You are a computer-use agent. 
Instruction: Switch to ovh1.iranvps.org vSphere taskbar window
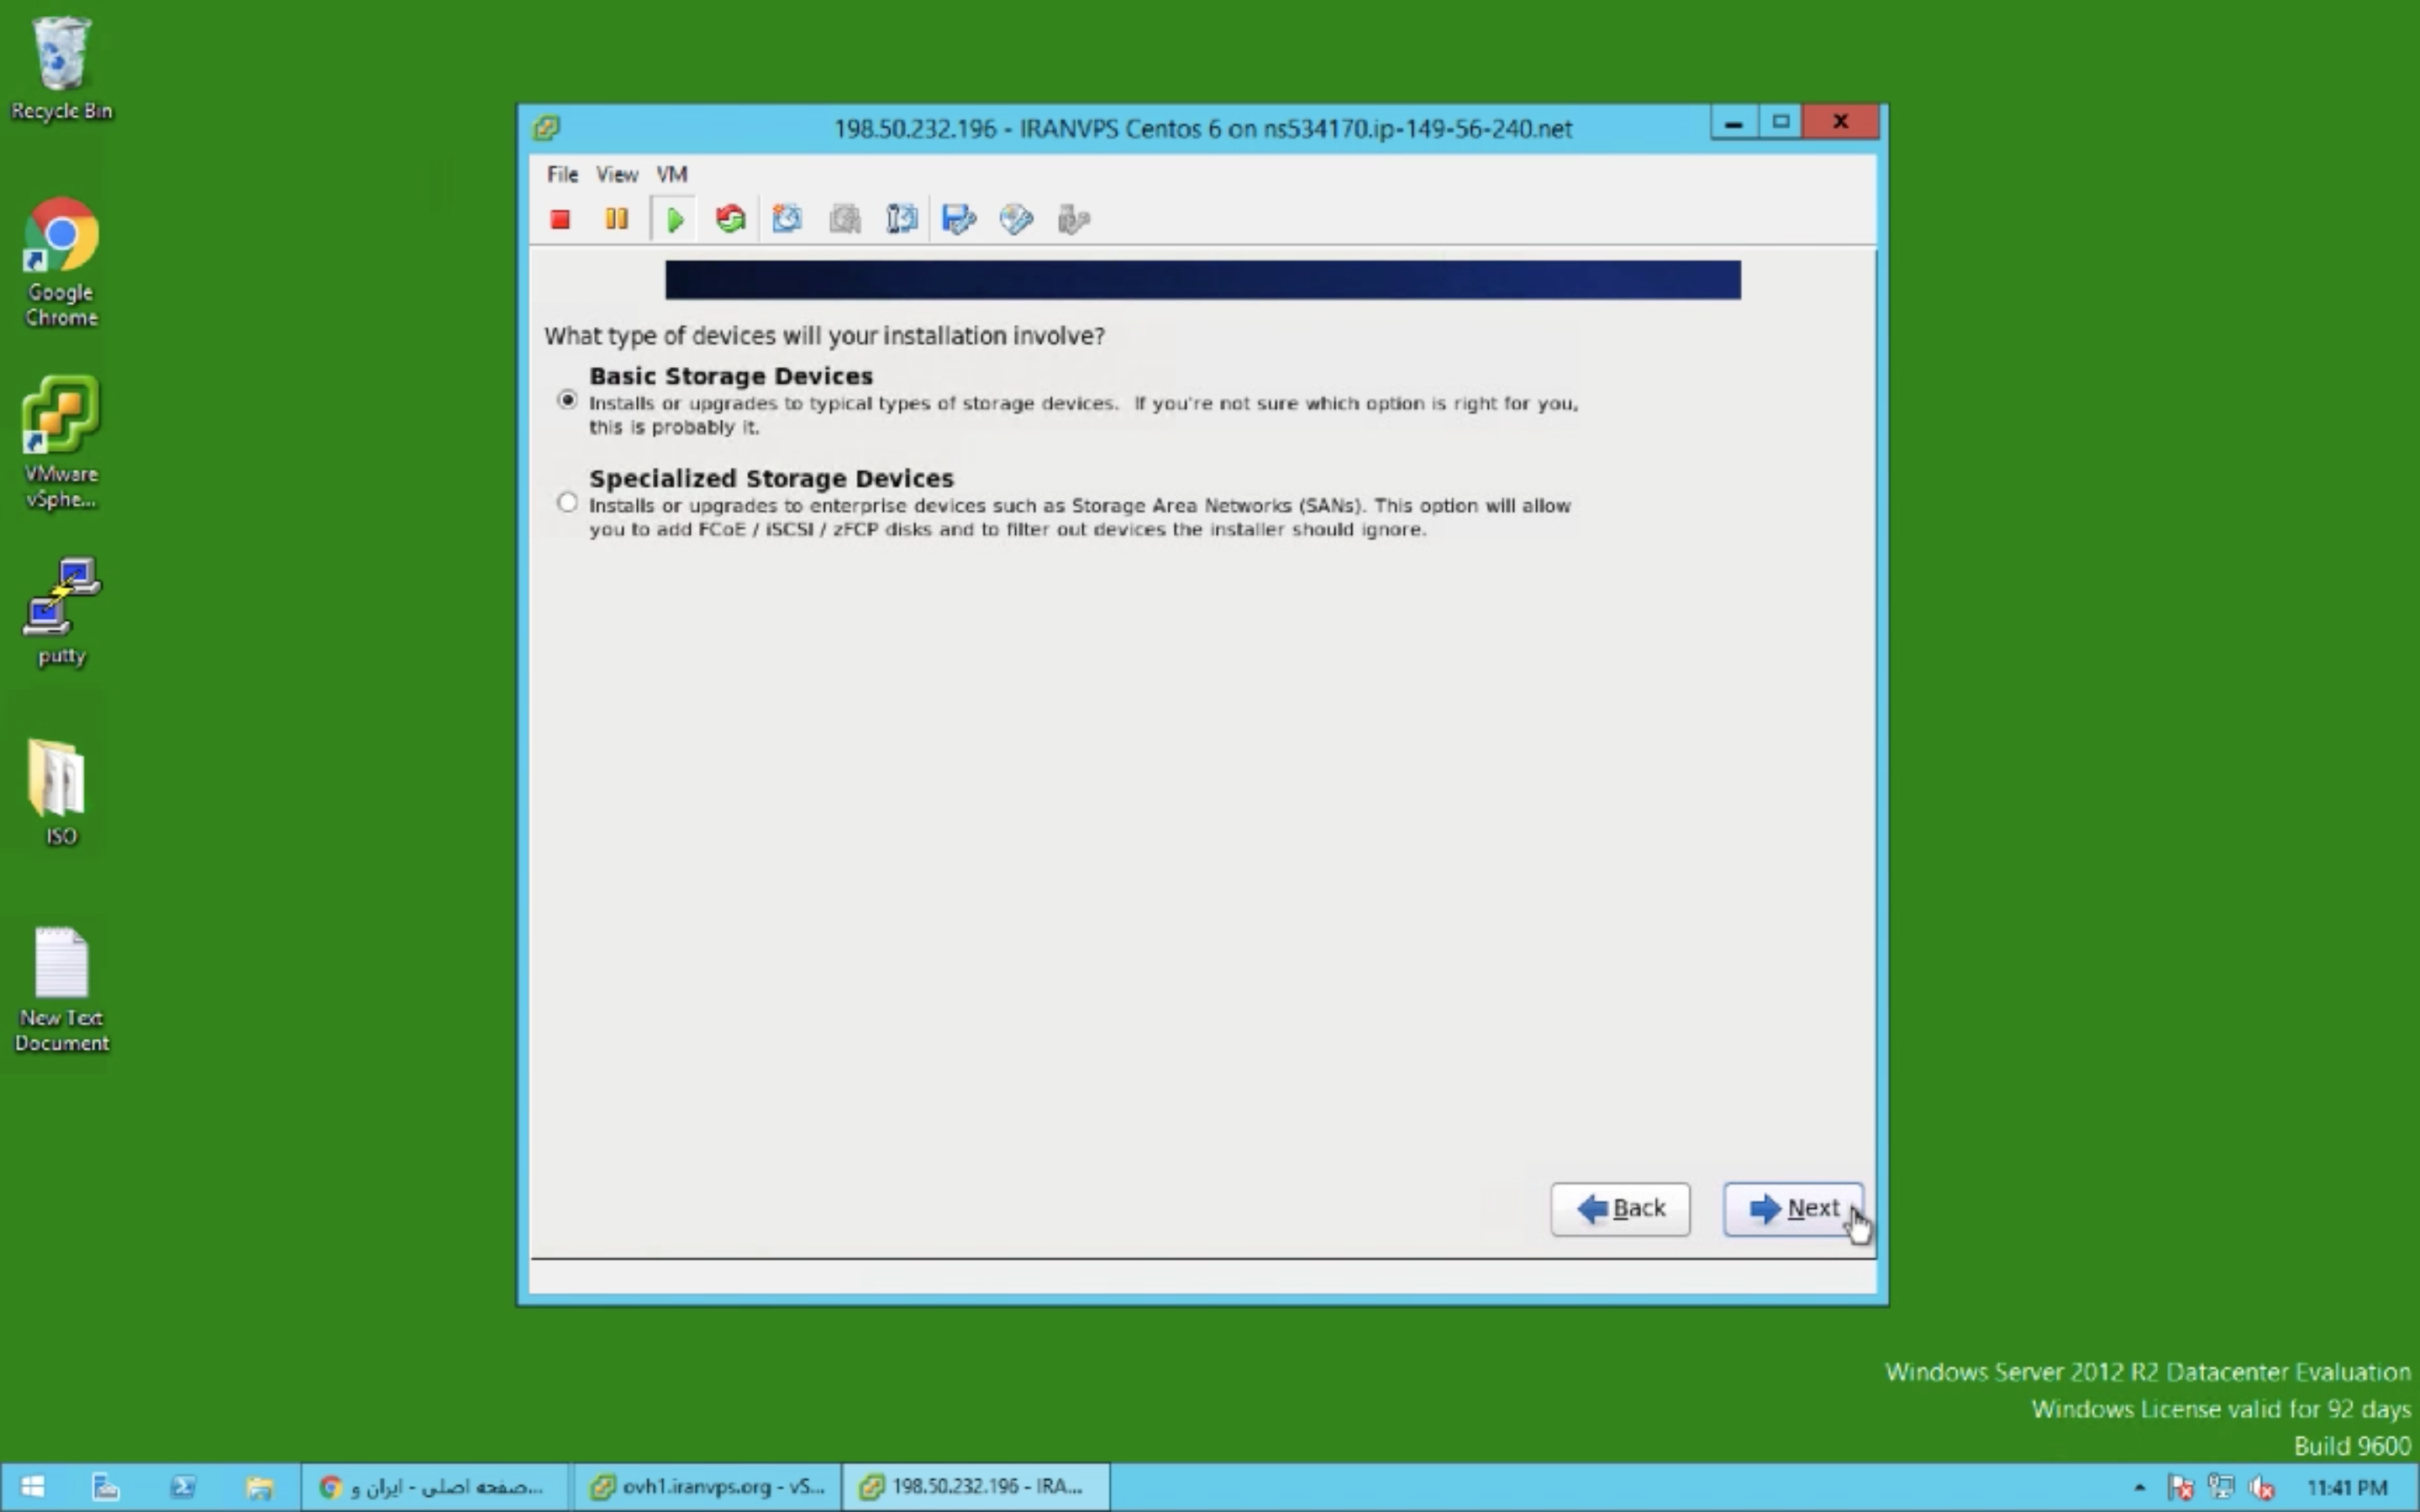707,1487
